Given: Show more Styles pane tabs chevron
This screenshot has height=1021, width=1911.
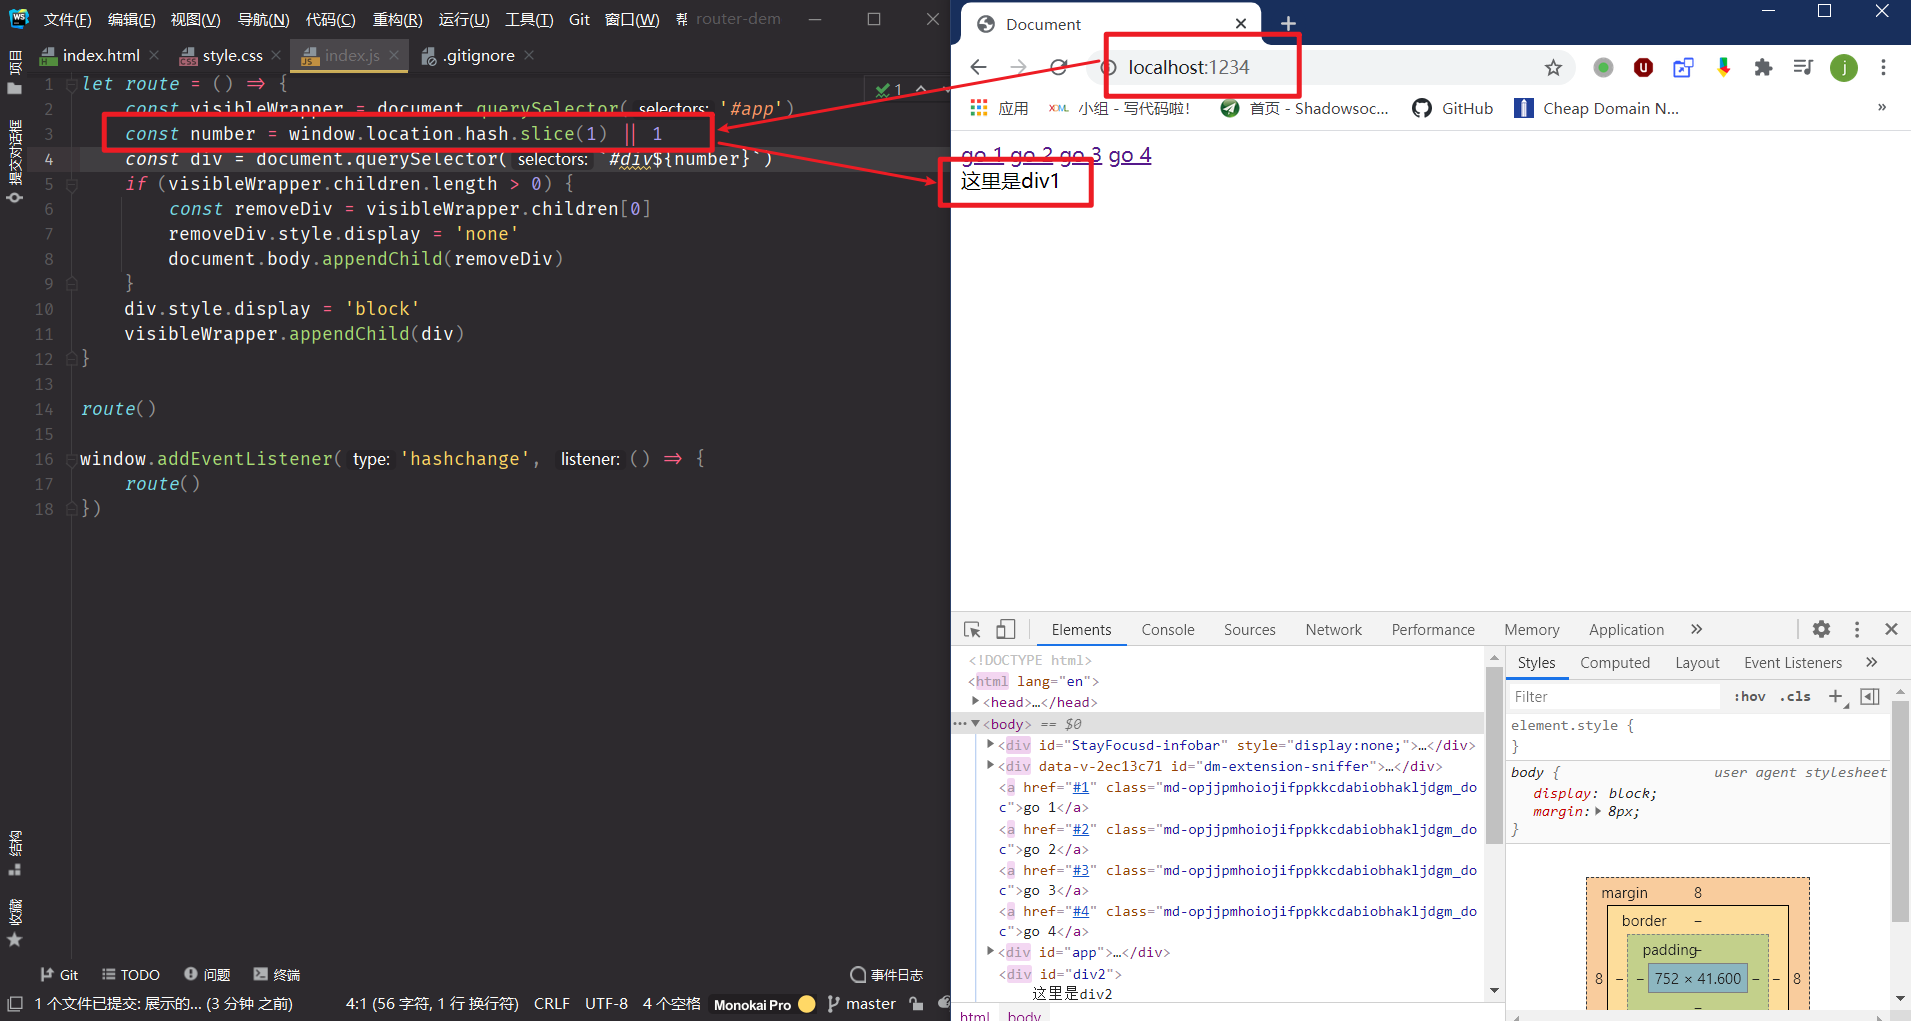Looking at the screenshot, I should click(1871, 662).
